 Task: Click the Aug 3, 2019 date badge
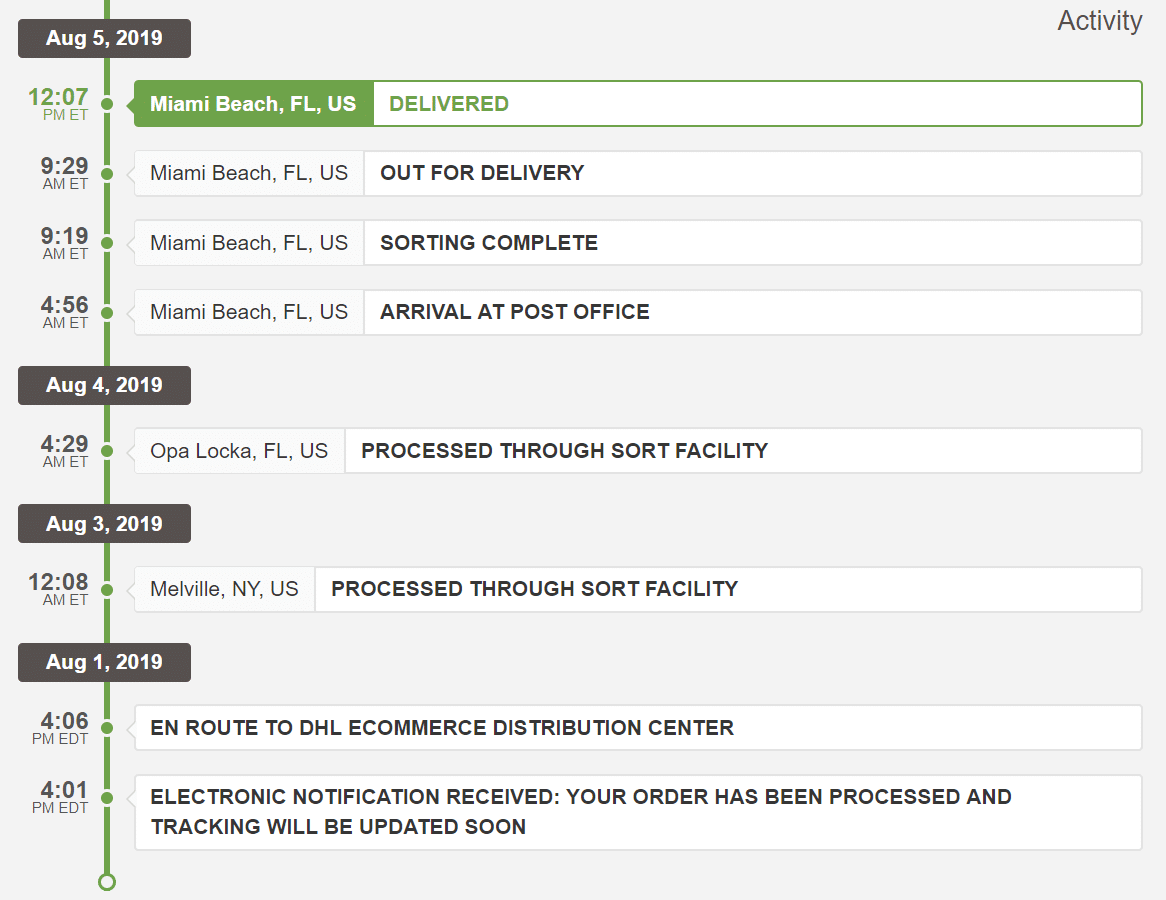(104, 524)
